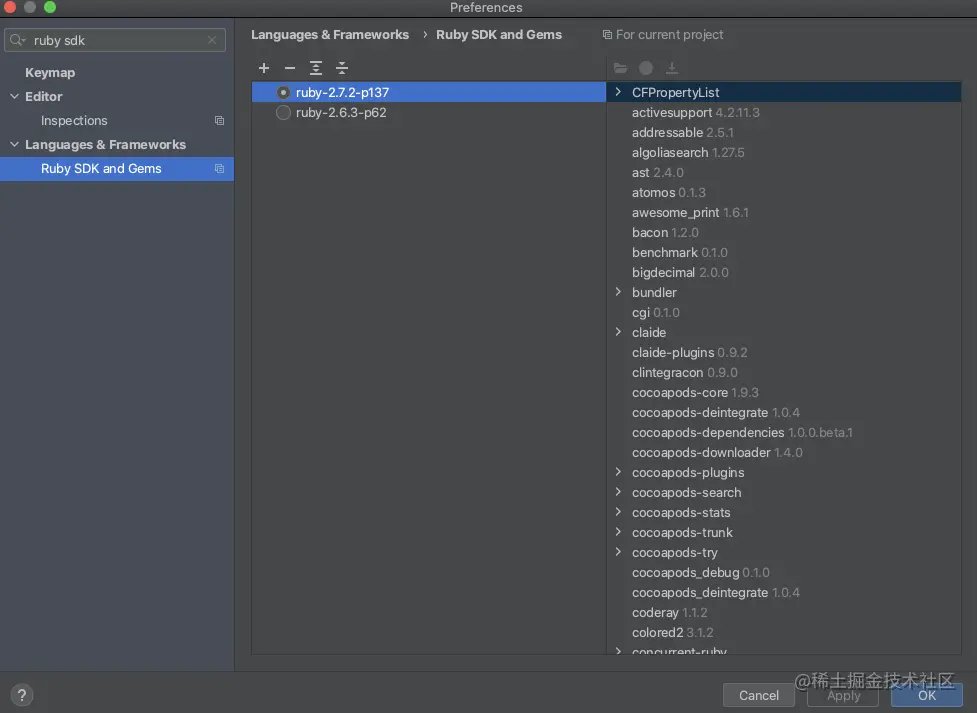Select the cocoapods-deintegrate 1.0.4 gem
Viewport: 977px width, 713px height.
pos(715,412)
